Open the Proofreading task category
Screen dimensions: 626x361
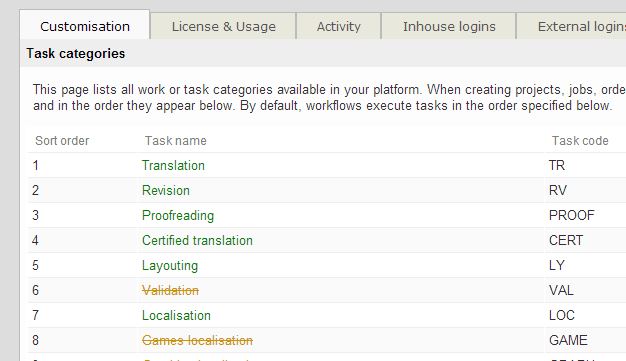178,216
